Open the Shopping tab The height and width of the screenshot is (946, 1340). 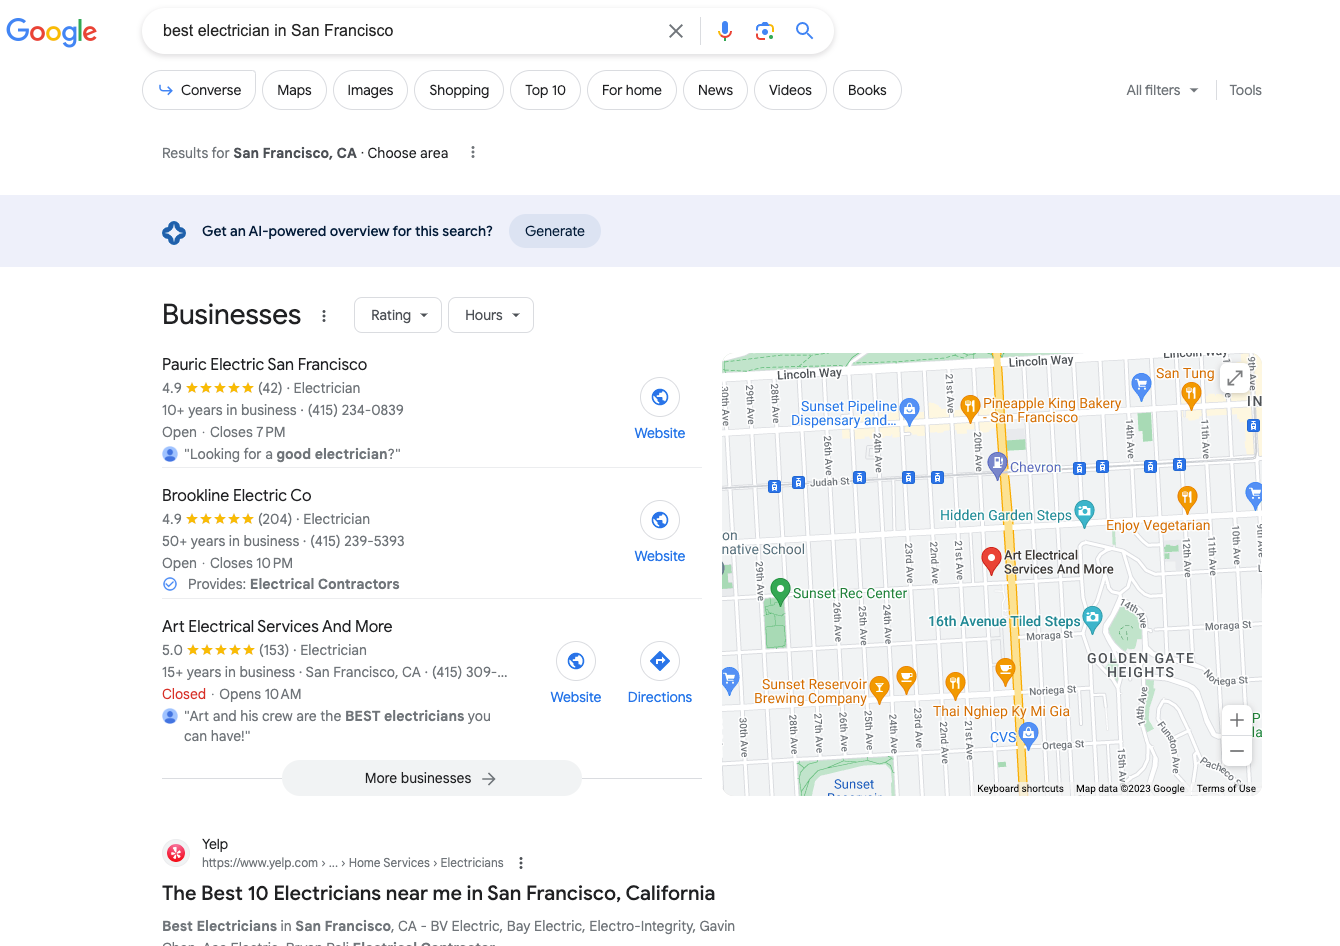tap(459, 90)
